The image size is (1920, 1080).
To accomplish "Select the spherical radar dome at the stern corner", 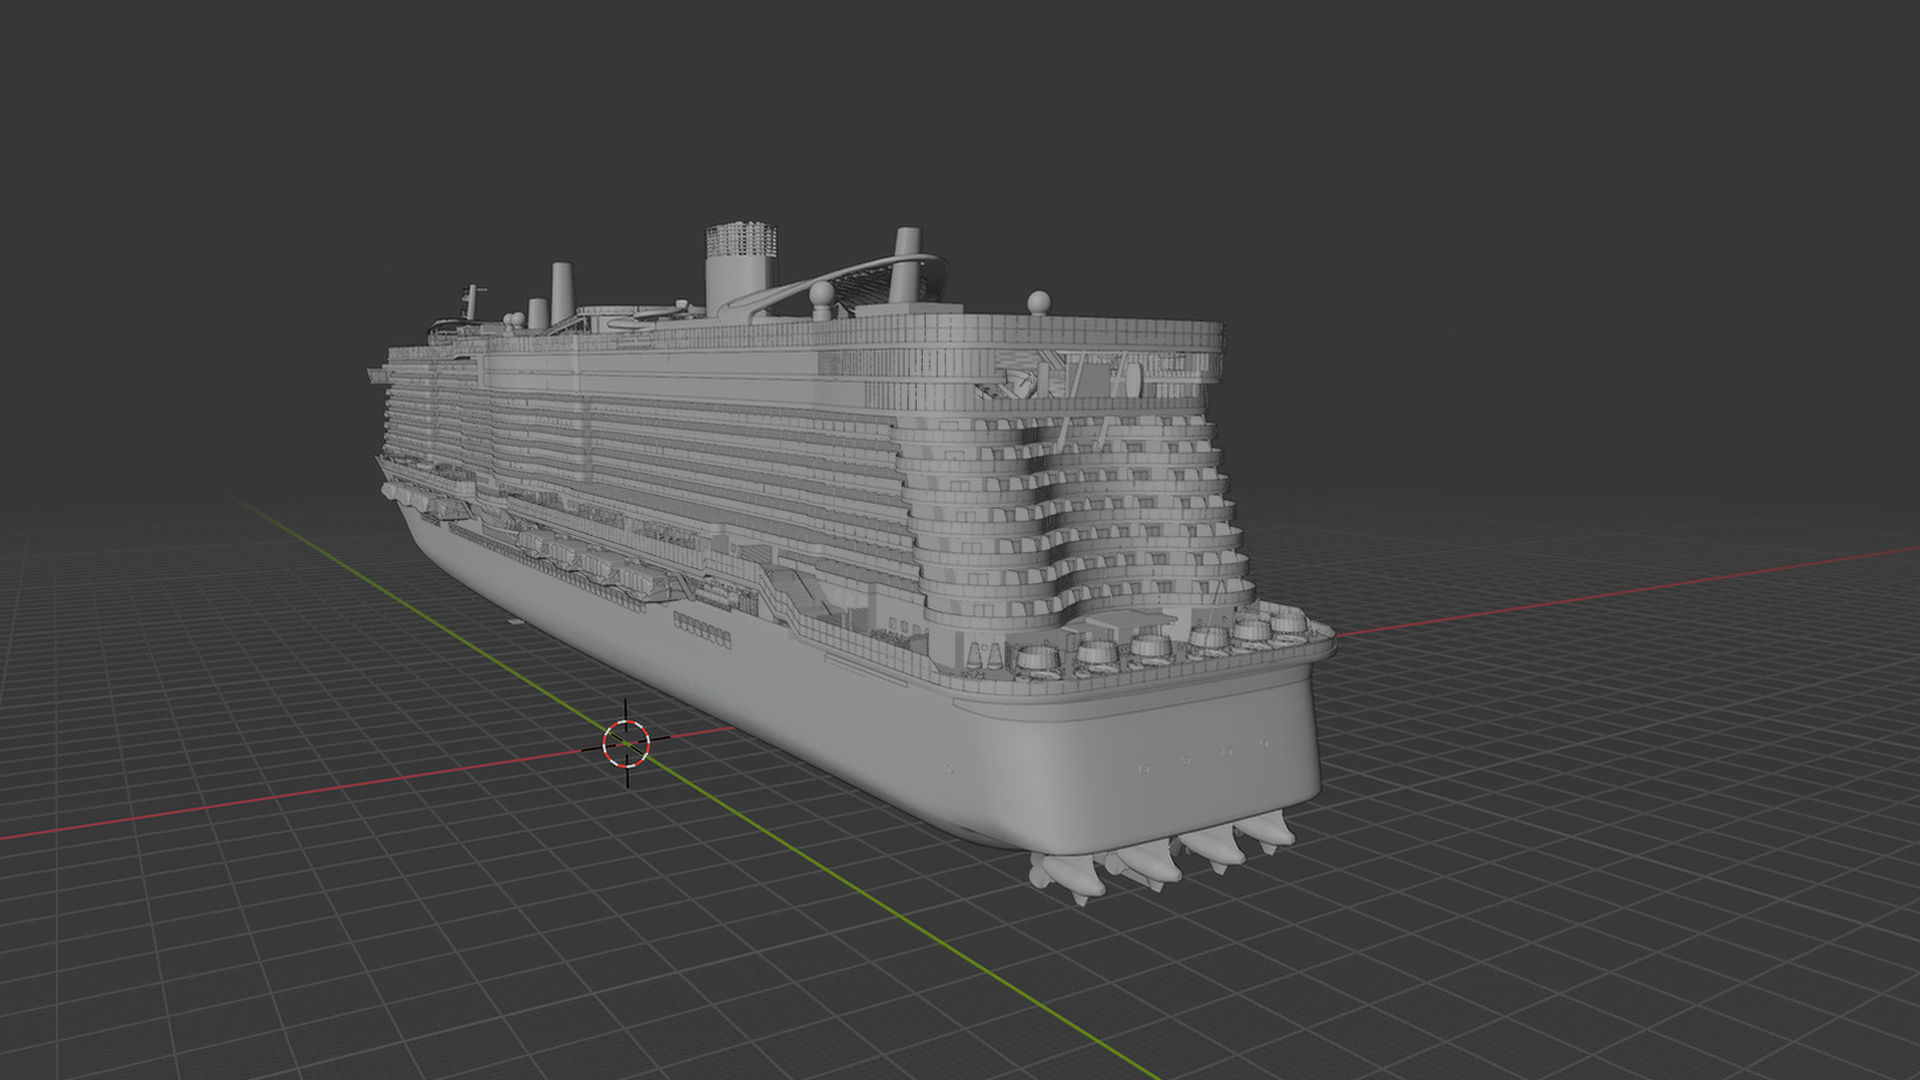I will pos(1040,301).
